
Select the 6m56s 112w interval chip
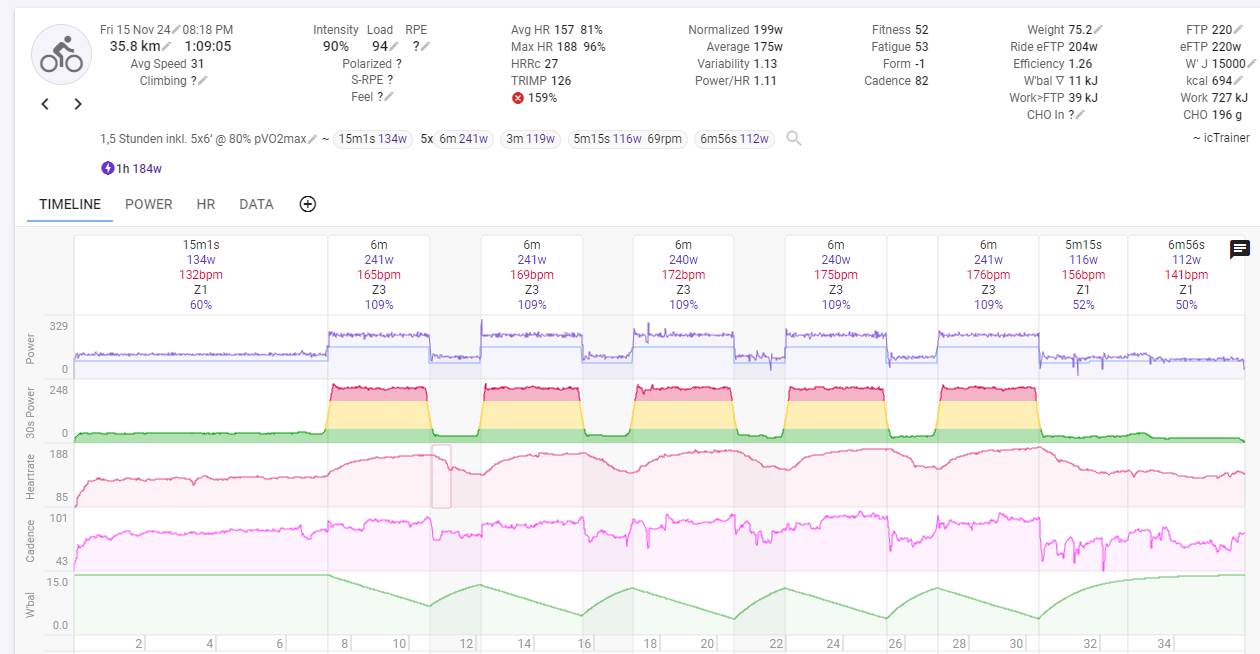[x=735, y=139]
